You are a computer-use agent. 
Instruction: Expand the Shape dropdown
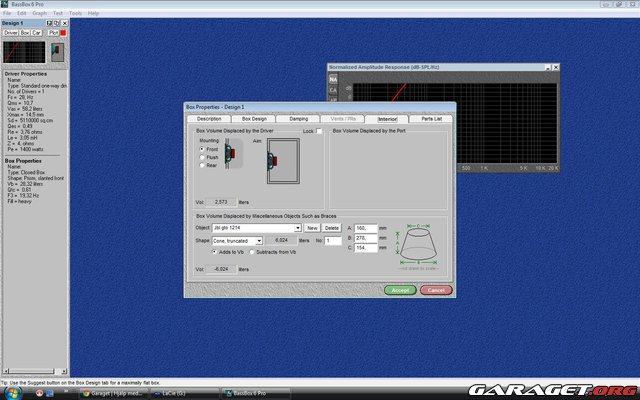(x=259, y=241)
